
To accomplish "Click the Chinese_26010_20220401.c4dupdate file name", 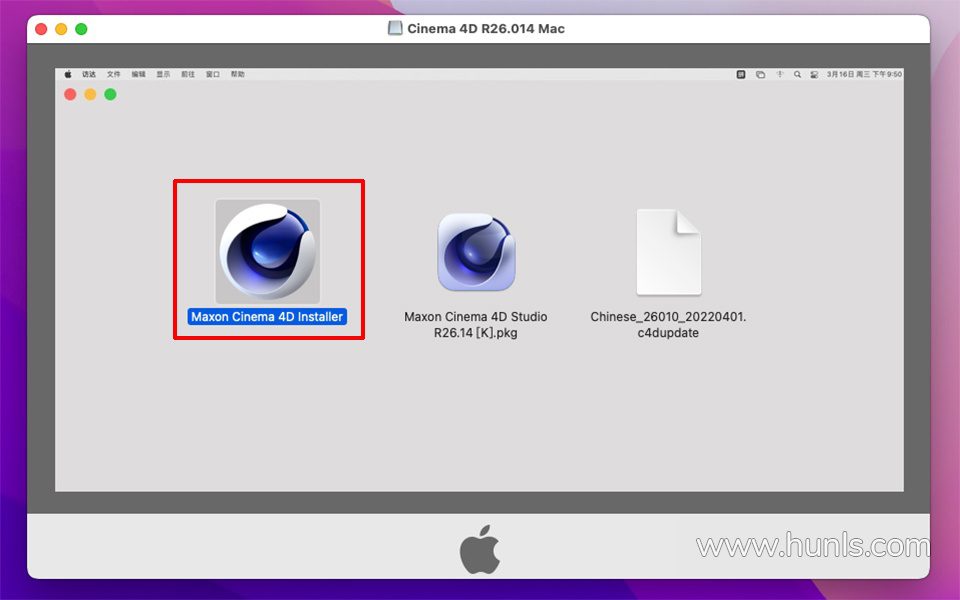I will [x=668, y=324].
